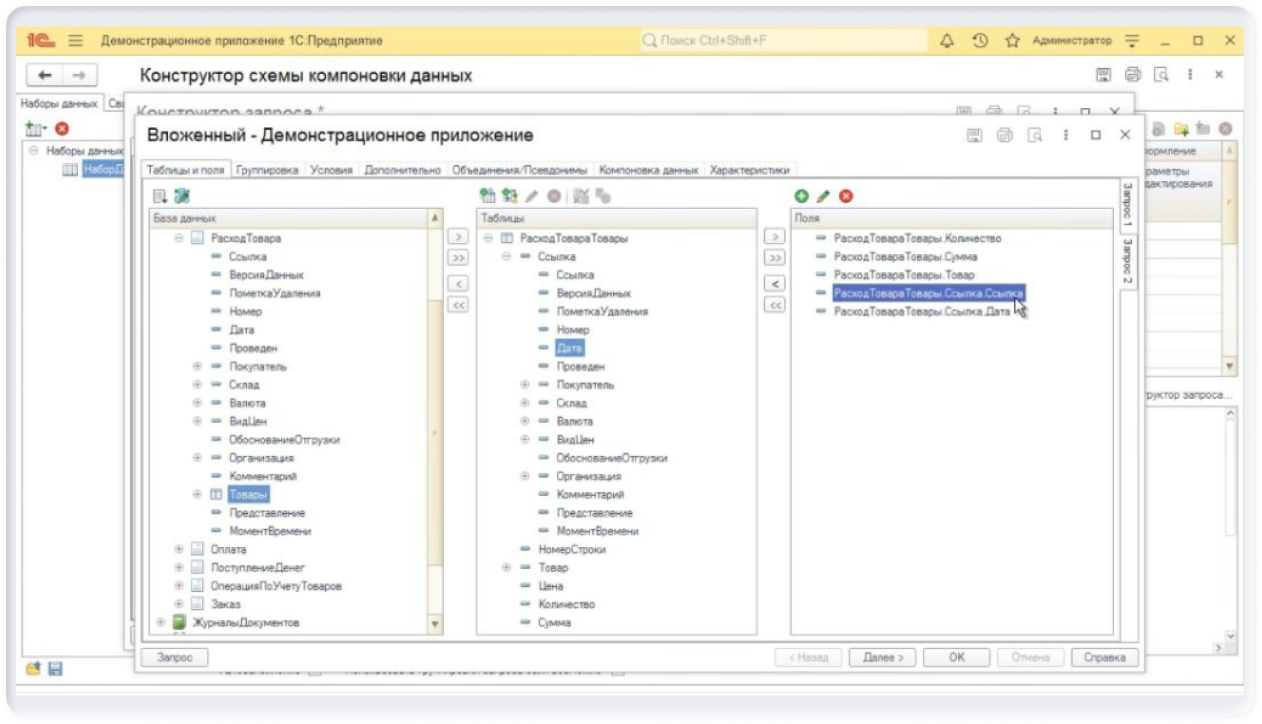The image size is (1262, 724).
Task: Expand the Оплата node in database tree
Action: click(180, 549)
